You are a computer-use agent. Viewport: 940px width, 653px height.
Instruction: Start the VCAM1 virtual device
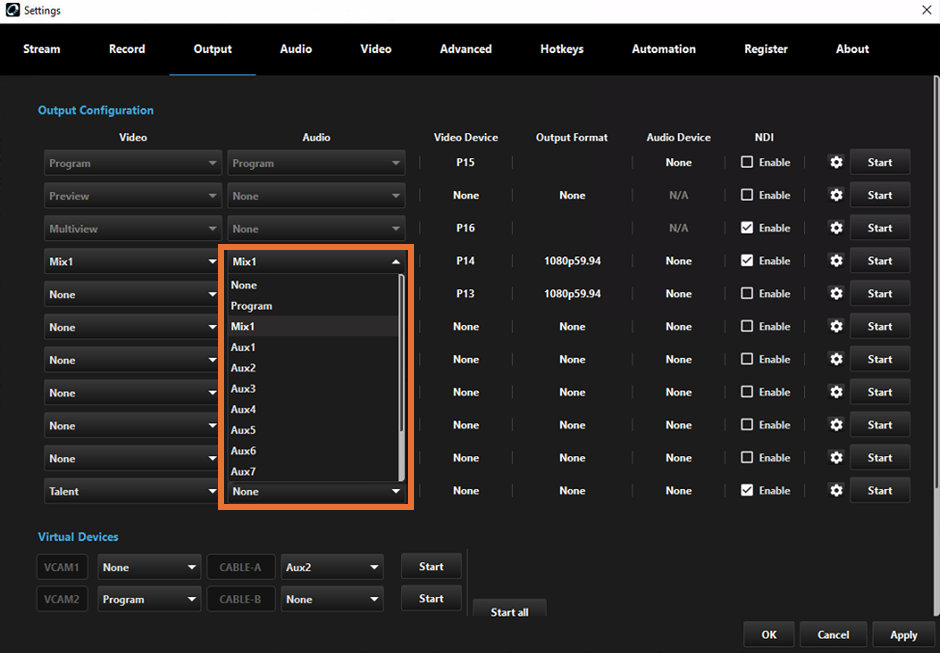pos(430,566)
